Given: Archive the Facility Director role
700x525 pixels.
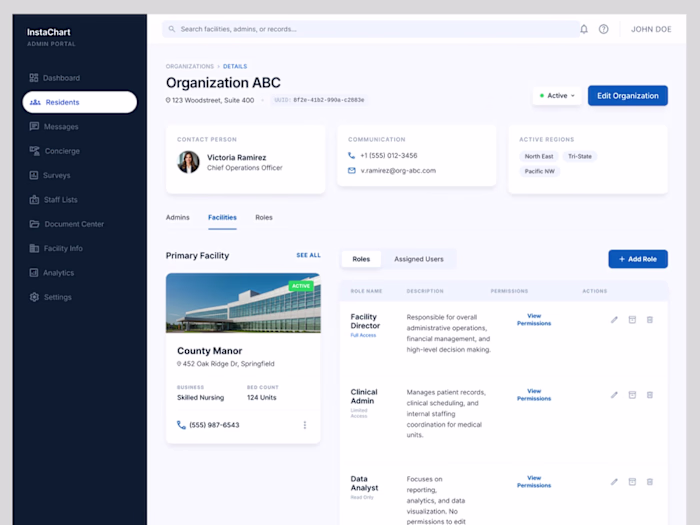Looking at the screenshot, I should 632,320.
